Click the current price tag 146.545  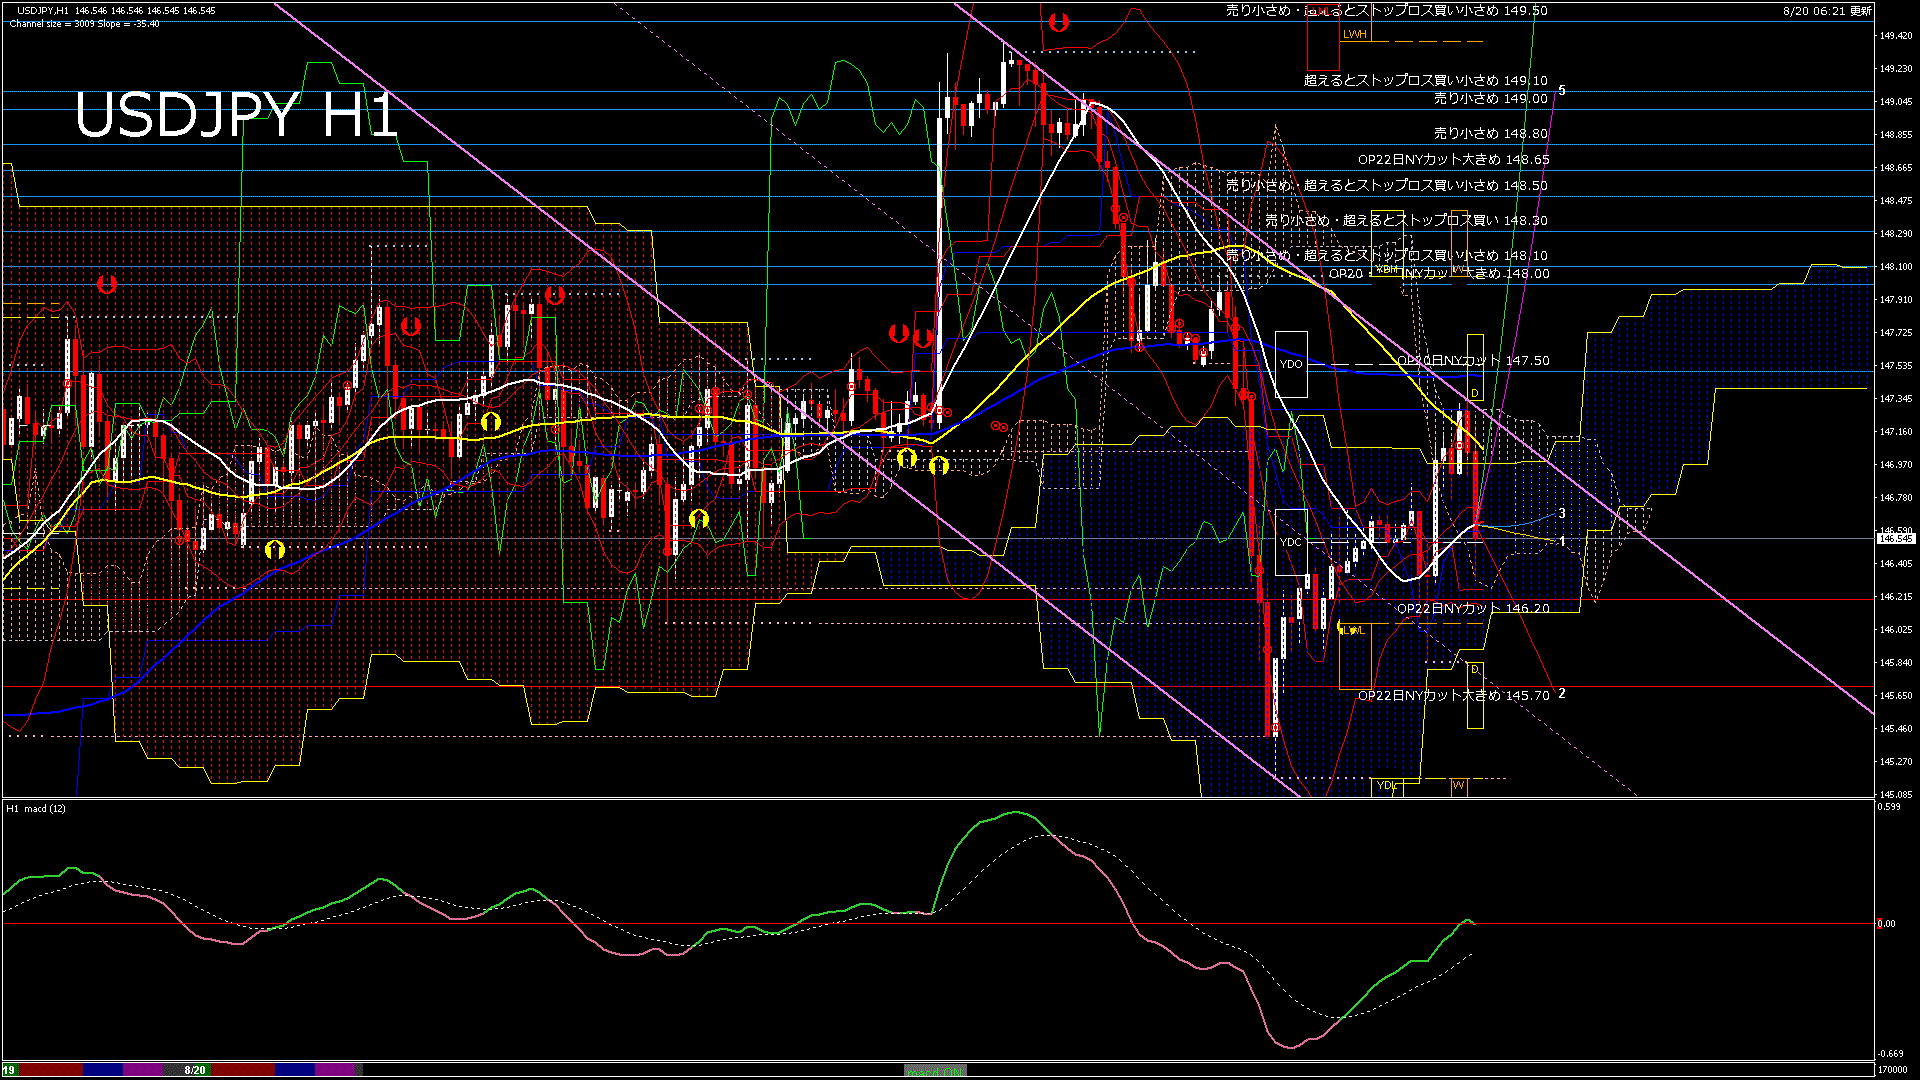point(1895,539)
